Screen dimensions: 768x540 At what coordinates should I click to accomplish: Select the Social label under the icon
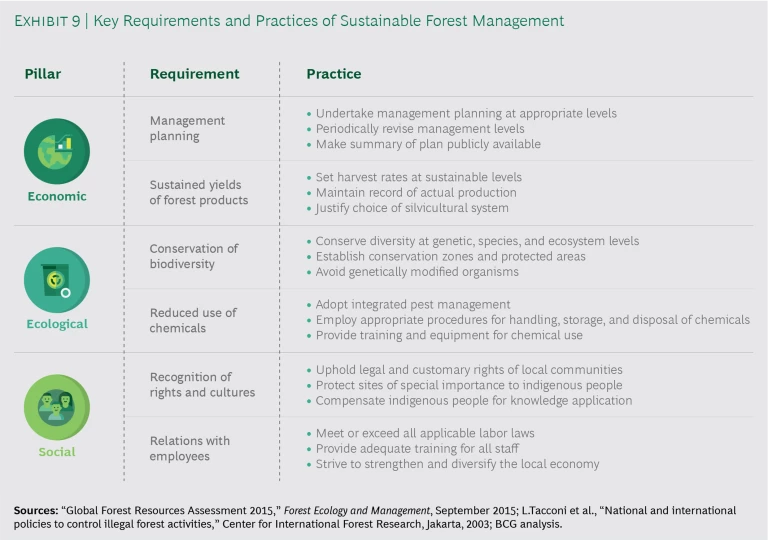click(57, 452)
